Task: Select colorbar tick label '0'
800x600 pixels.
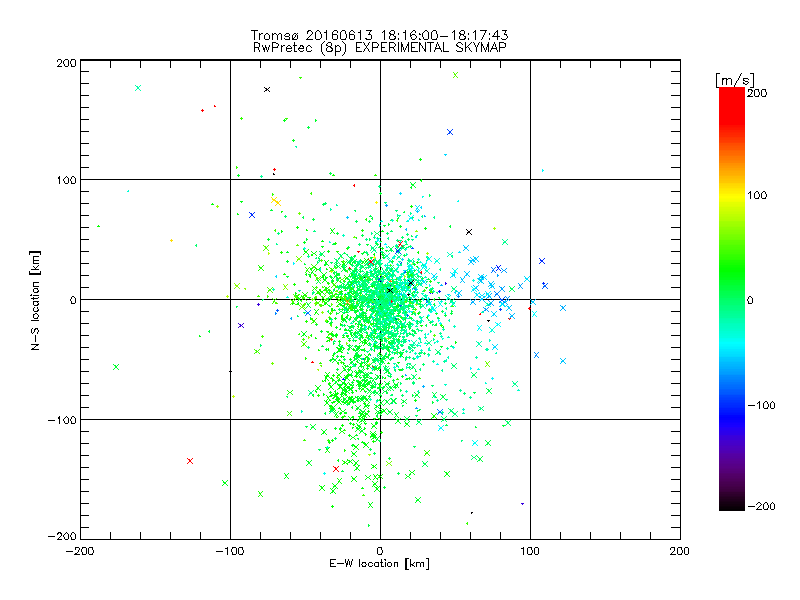Action: pyautogui.click(x=750, y=300)
